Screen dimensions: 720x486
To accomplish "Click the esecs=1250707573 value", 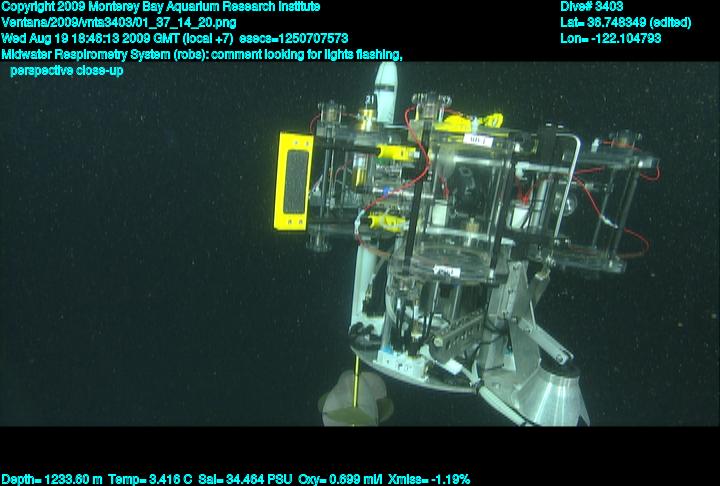I will (294, 39).
